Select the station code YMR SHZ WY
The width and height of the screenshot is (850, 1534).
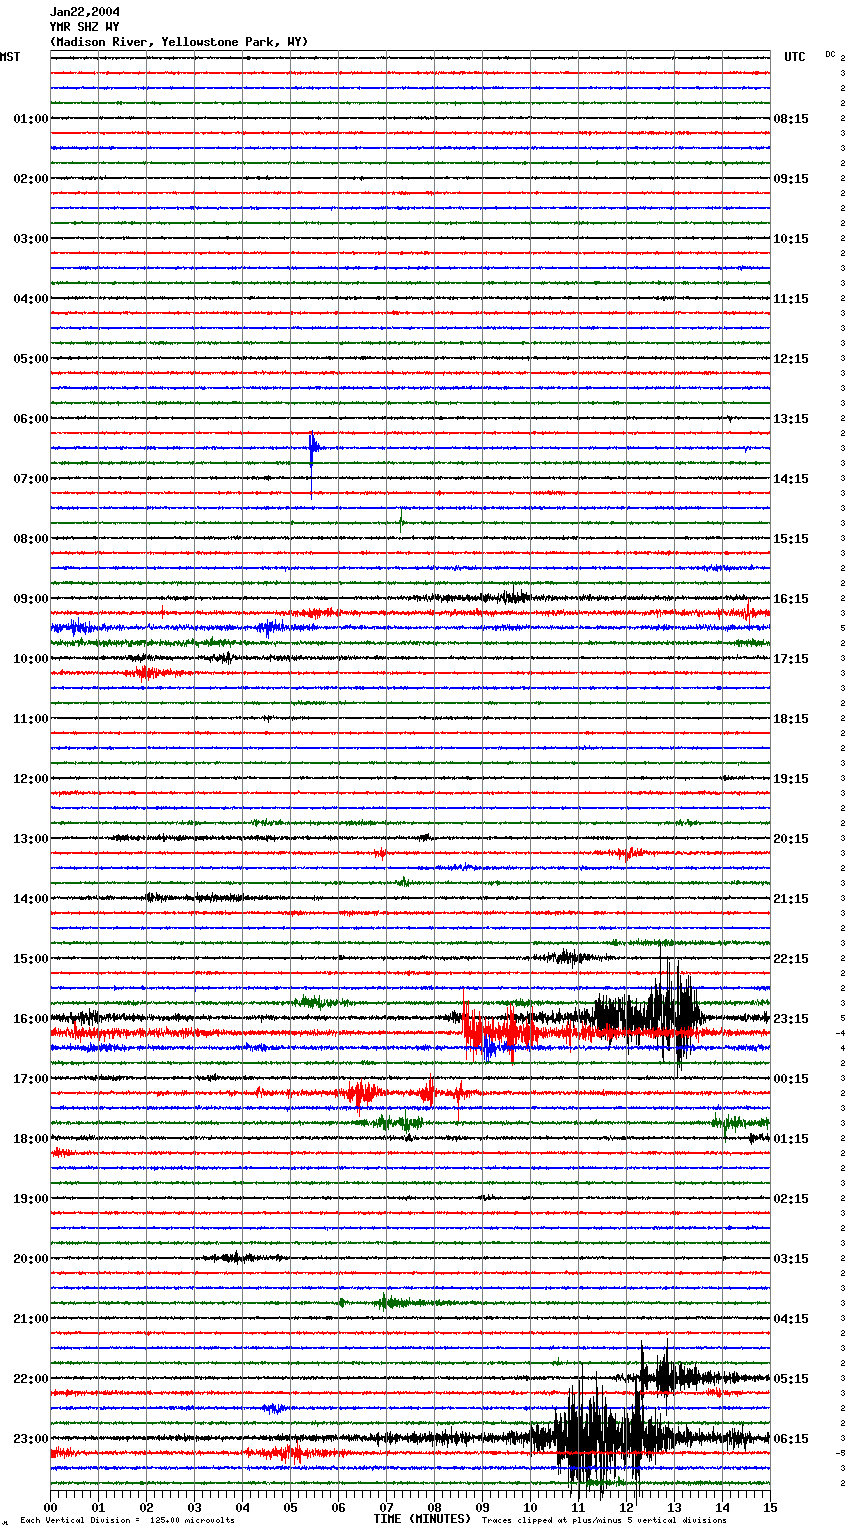click(x=85, y=27)
